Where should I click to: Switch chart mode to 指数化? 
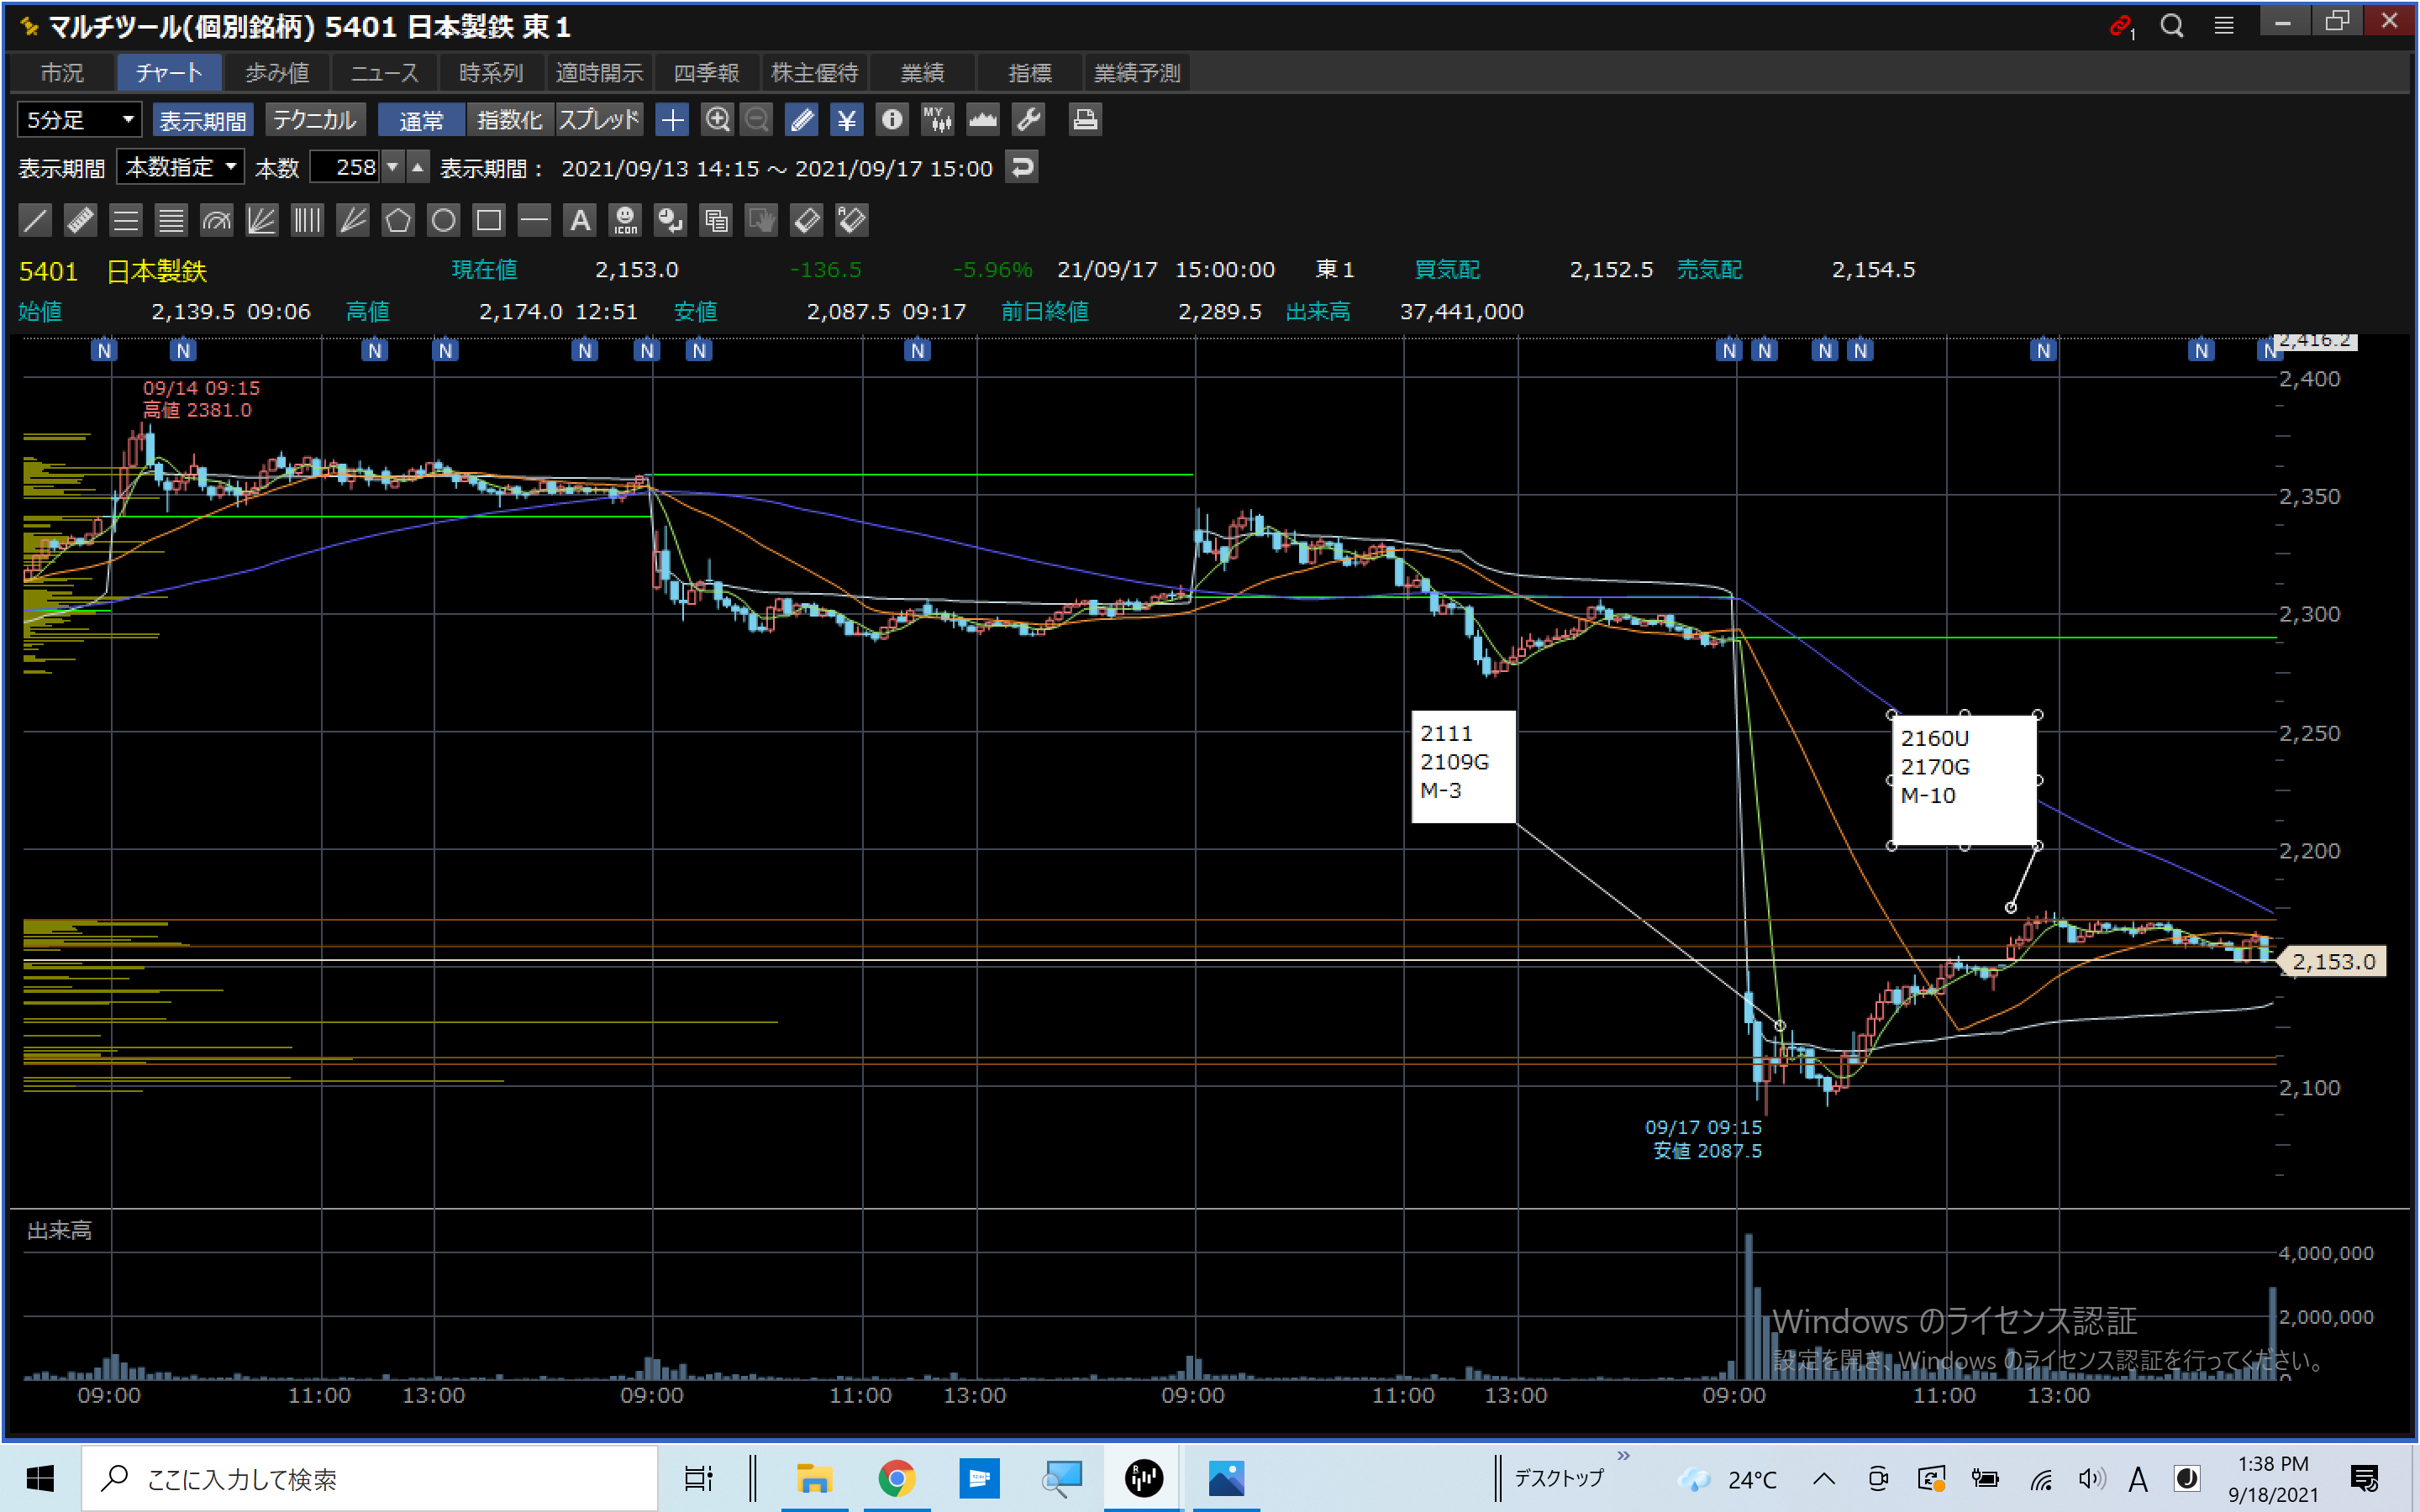click(x=509, y=120)
